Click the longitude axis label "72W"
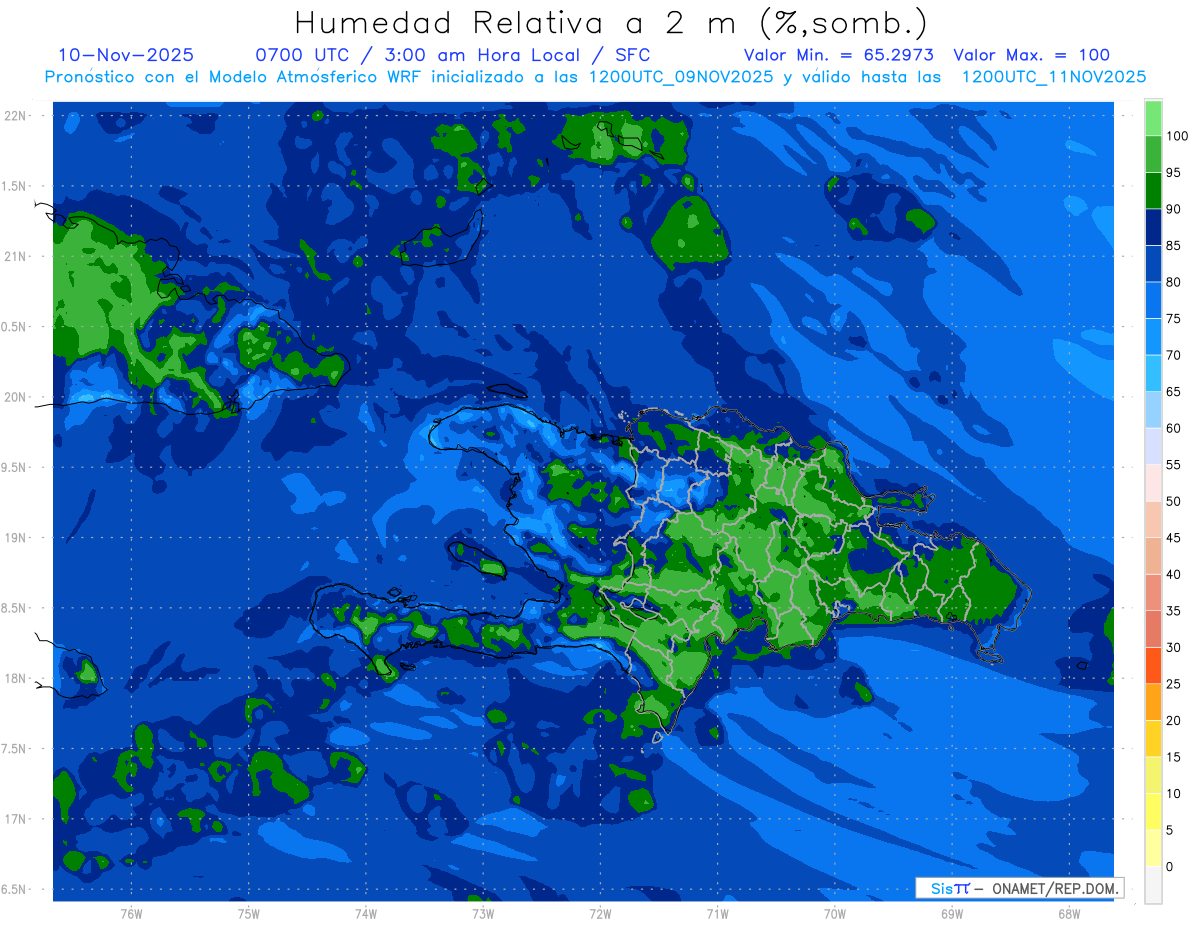The width and height of the screenshot is (1200, 927). [600, 914]
